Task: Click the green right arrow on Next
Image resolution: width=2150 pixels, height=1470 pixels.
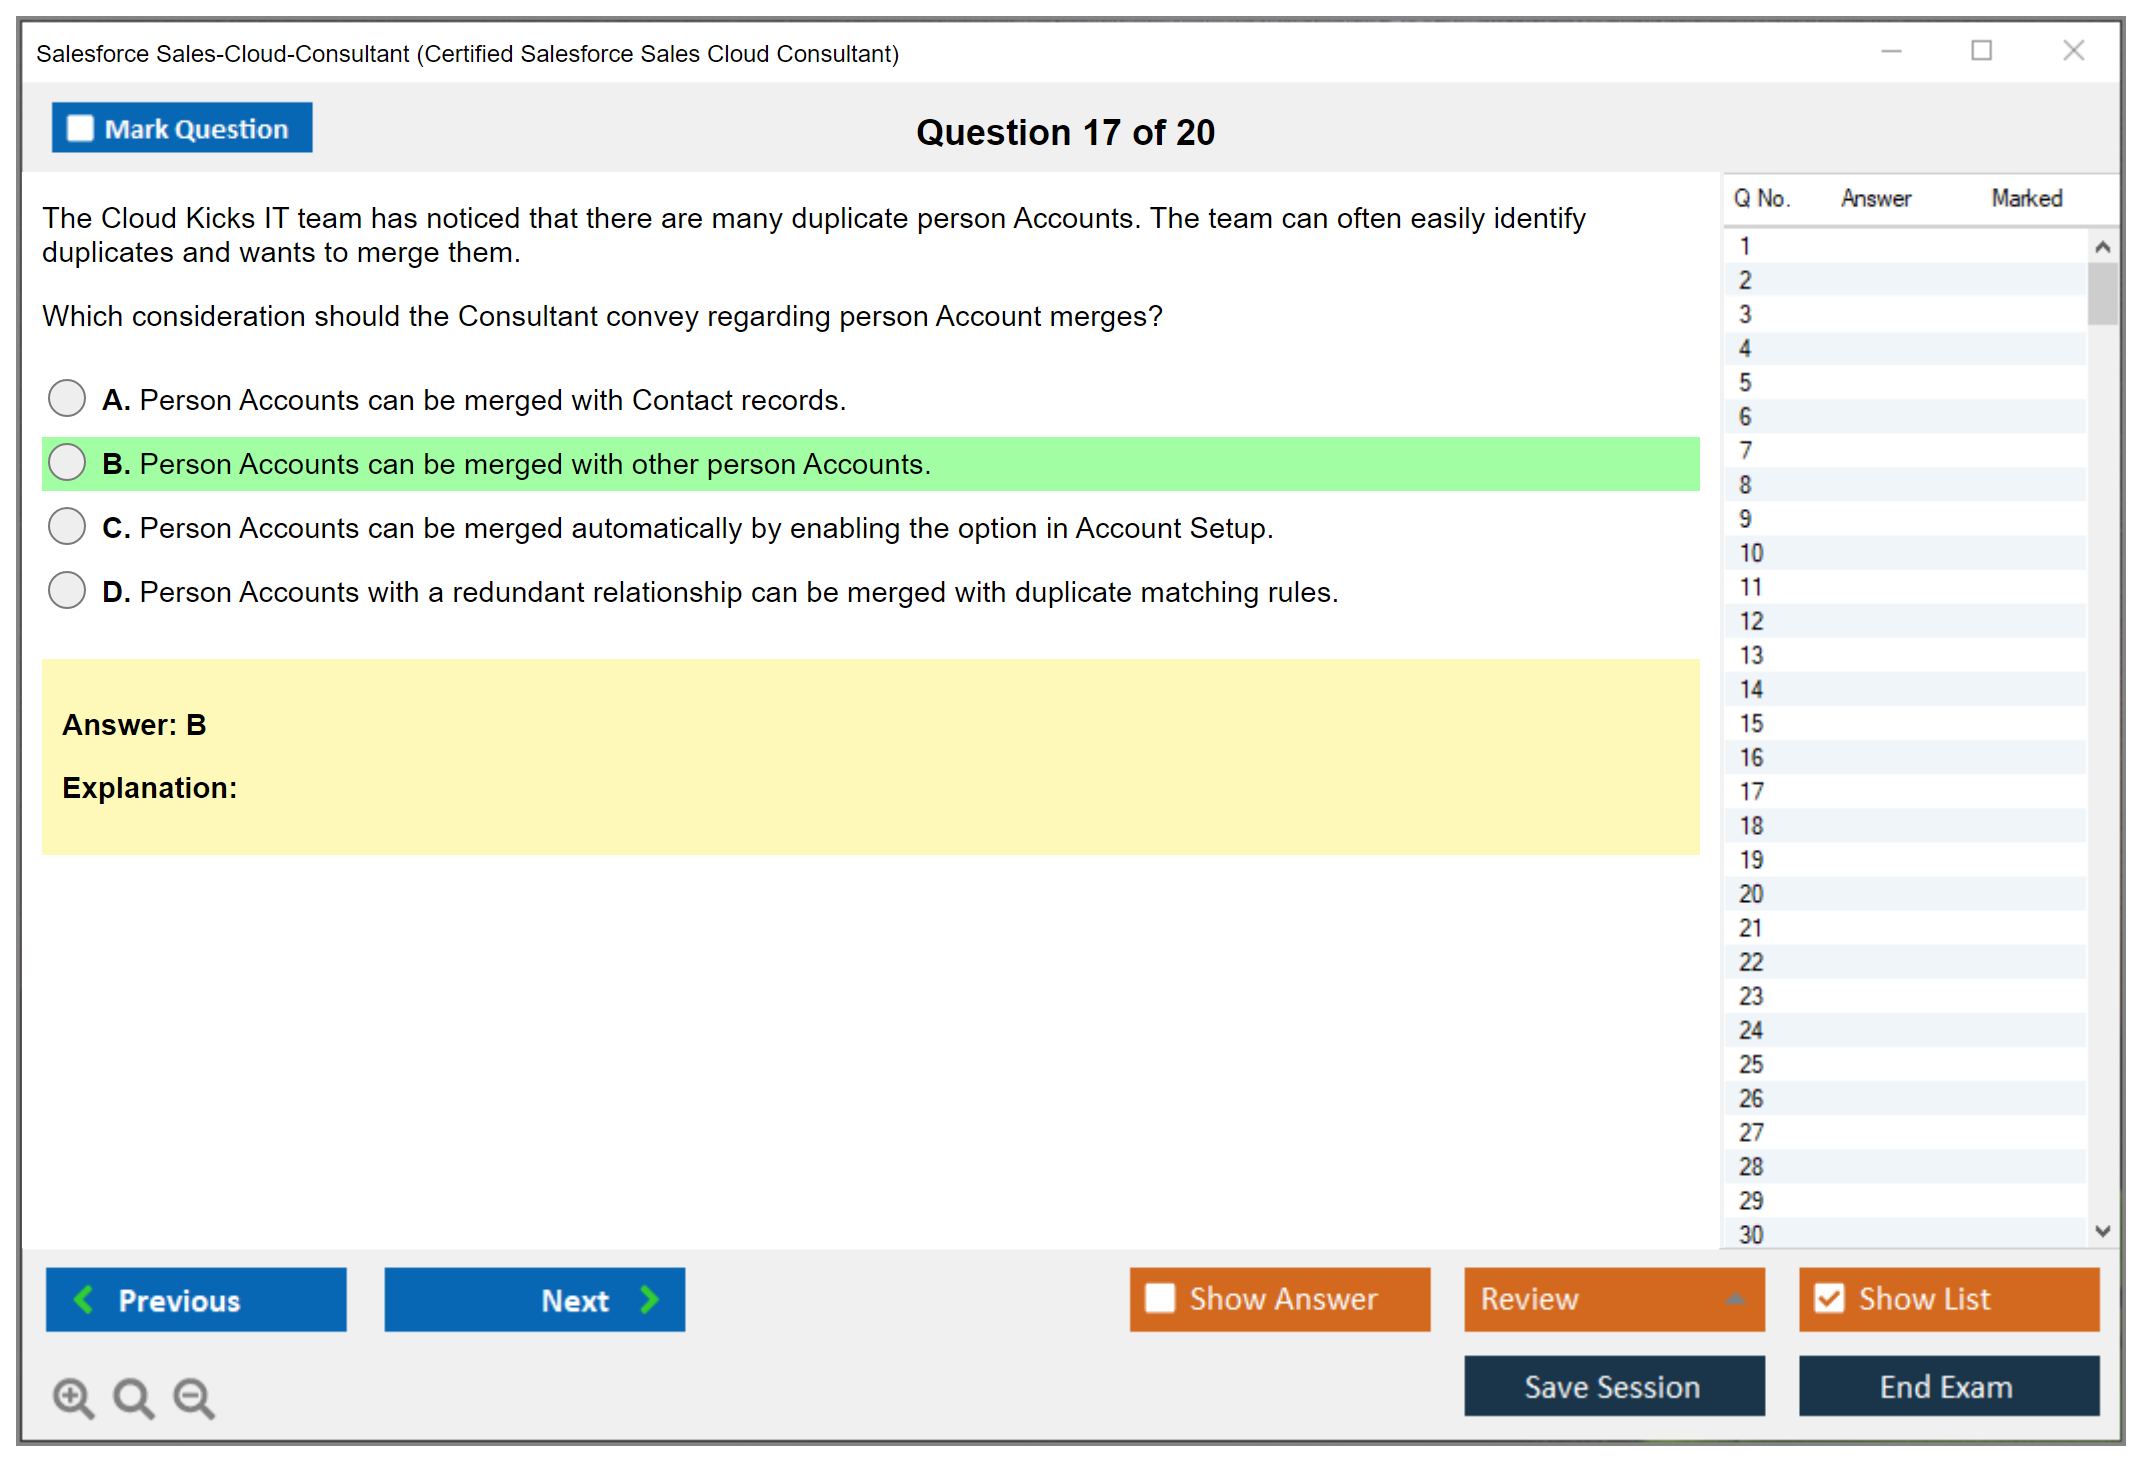Action: [649, 1299]
